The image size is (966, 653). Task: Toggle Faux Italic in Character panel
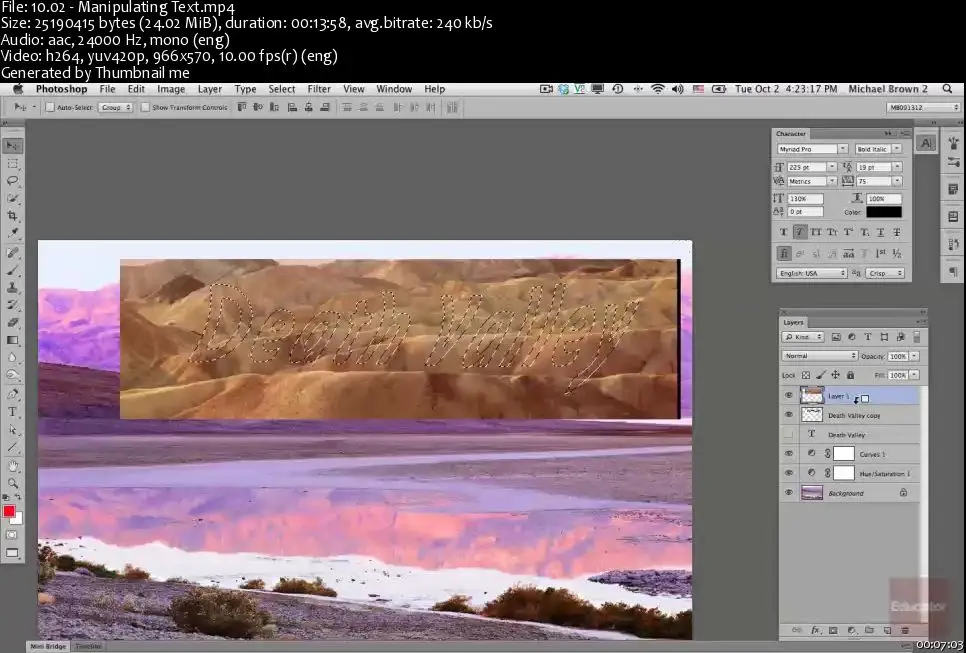(x=800, y=232)
